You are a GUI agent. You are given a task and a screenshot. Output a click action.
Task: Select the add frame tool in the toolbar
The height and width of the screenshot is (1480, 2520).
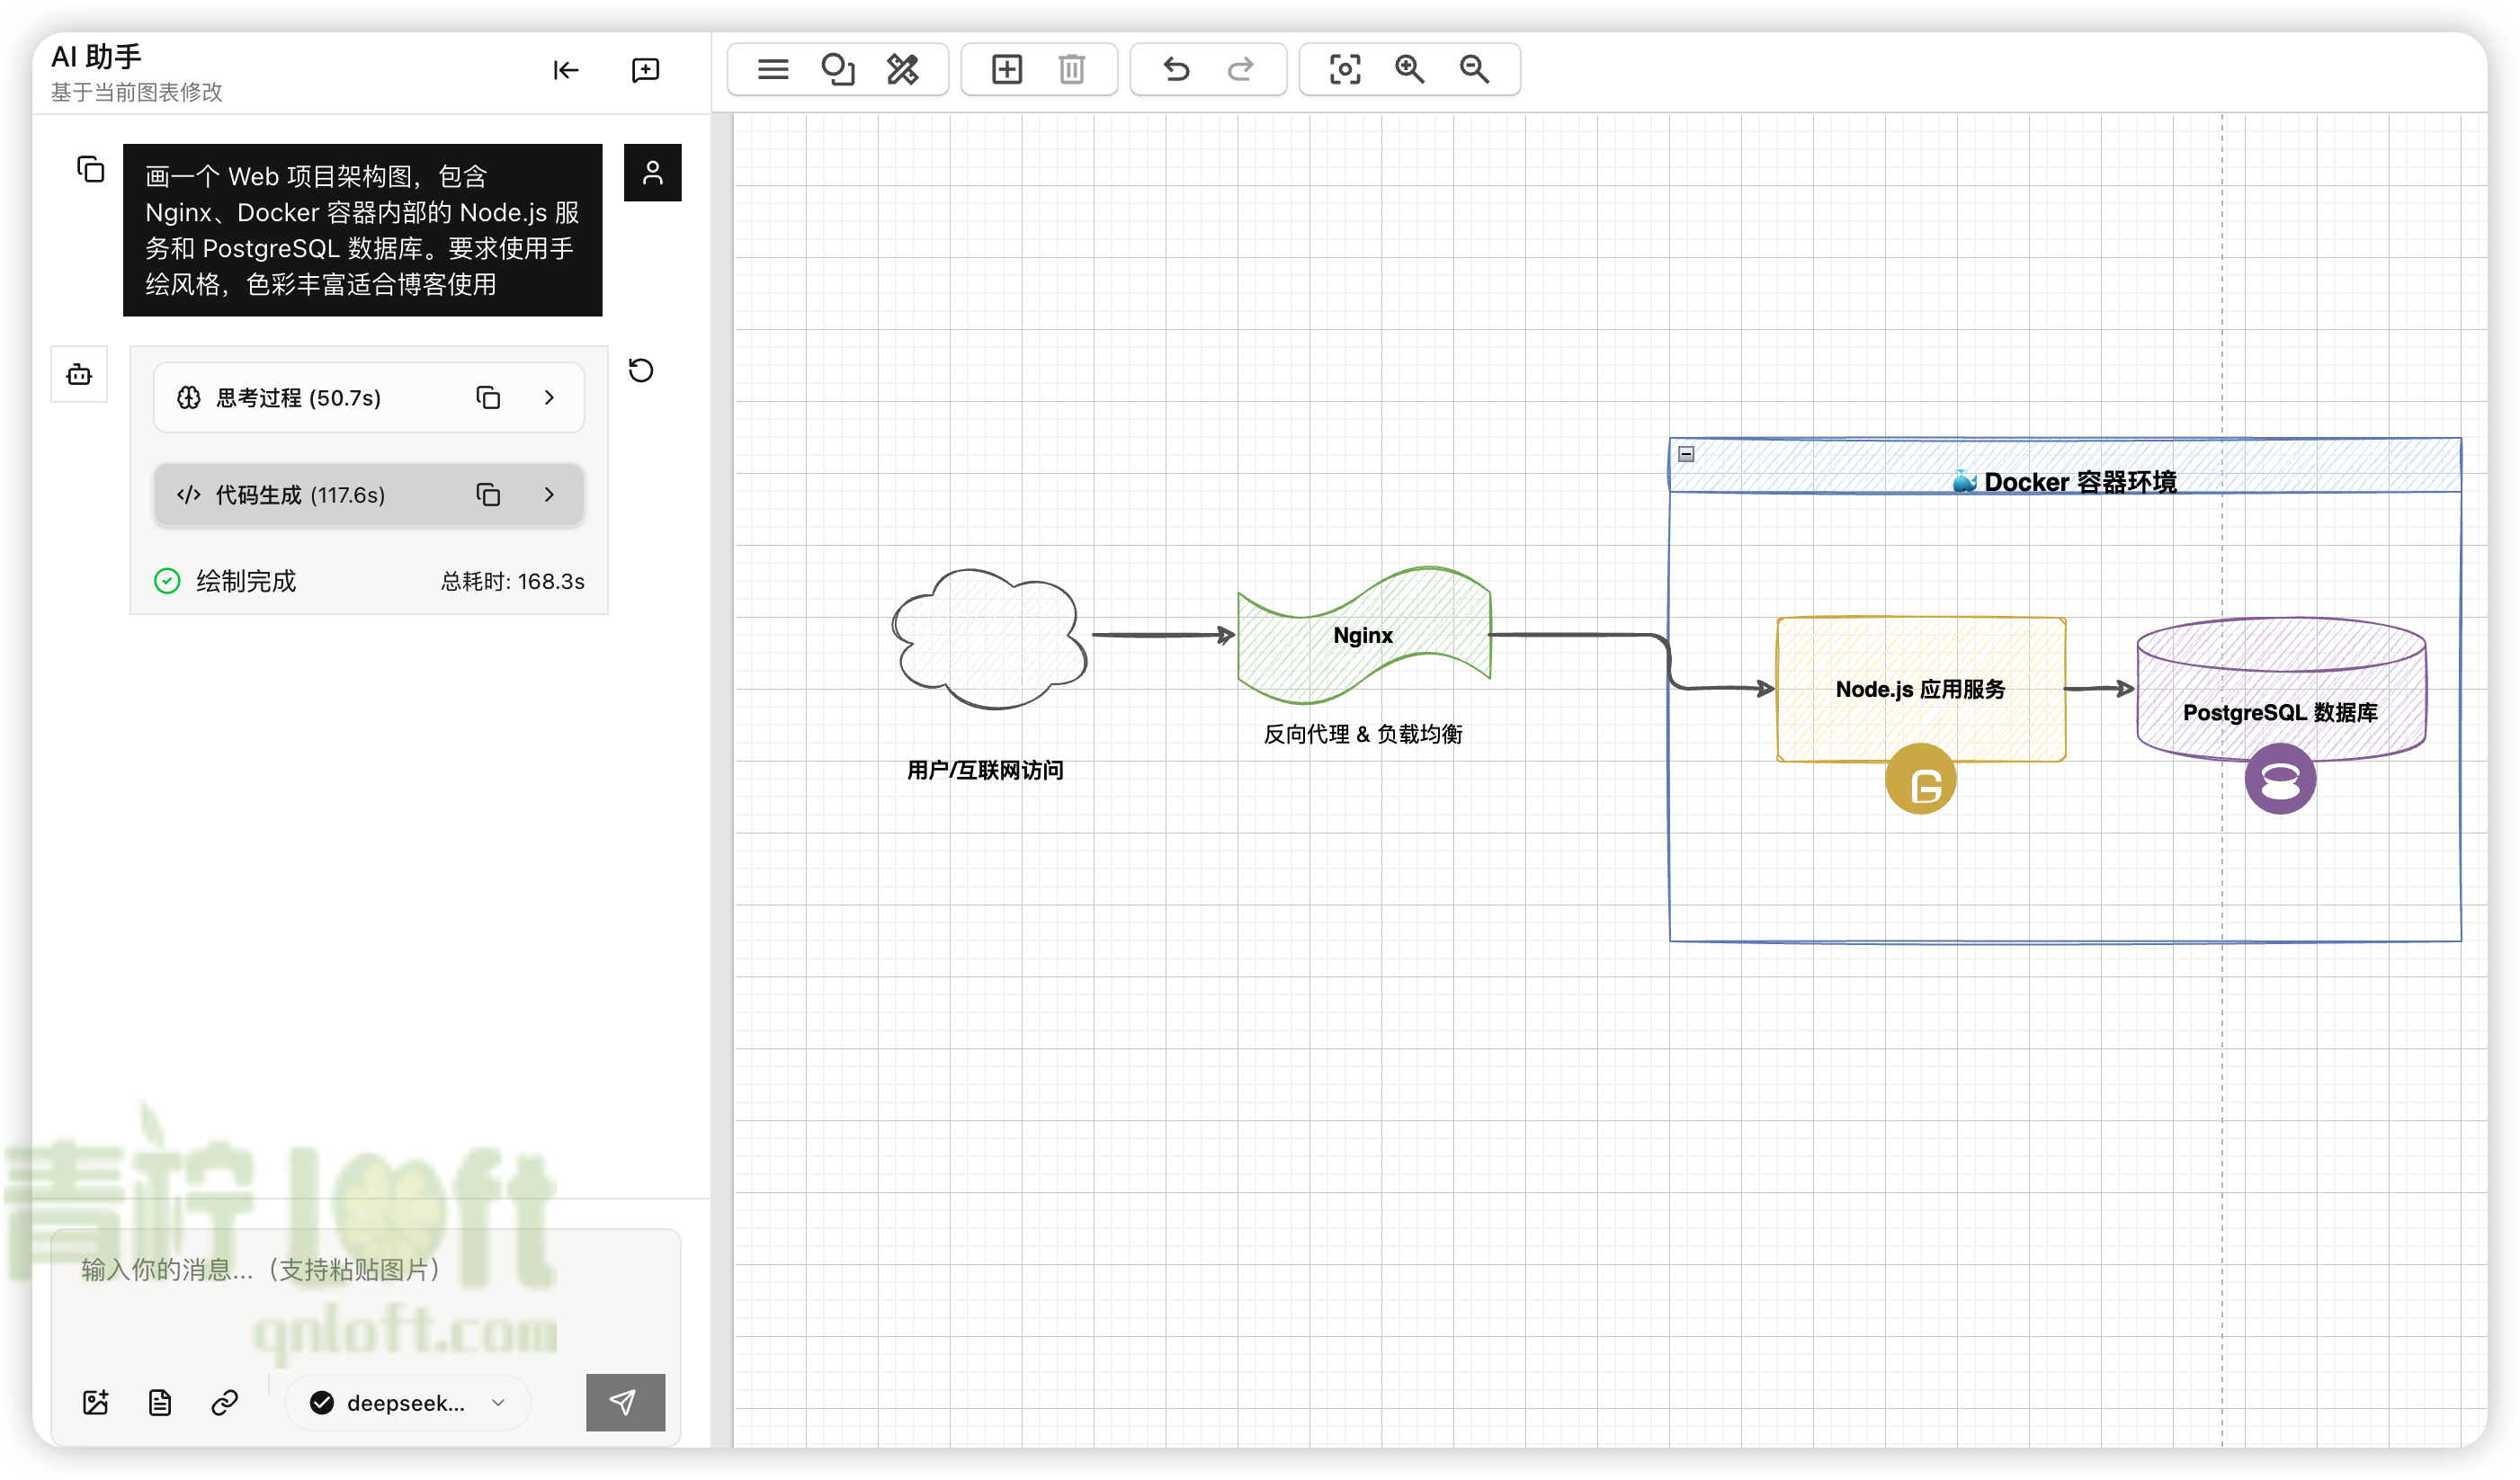click(1006, 69)
